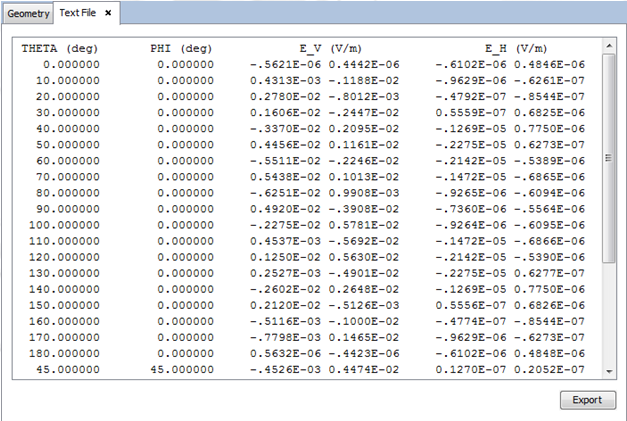Switch to the Geometry tab
The width and height of the screenshot is (627, 421).
pyautogui.click(x=27, y=13)
